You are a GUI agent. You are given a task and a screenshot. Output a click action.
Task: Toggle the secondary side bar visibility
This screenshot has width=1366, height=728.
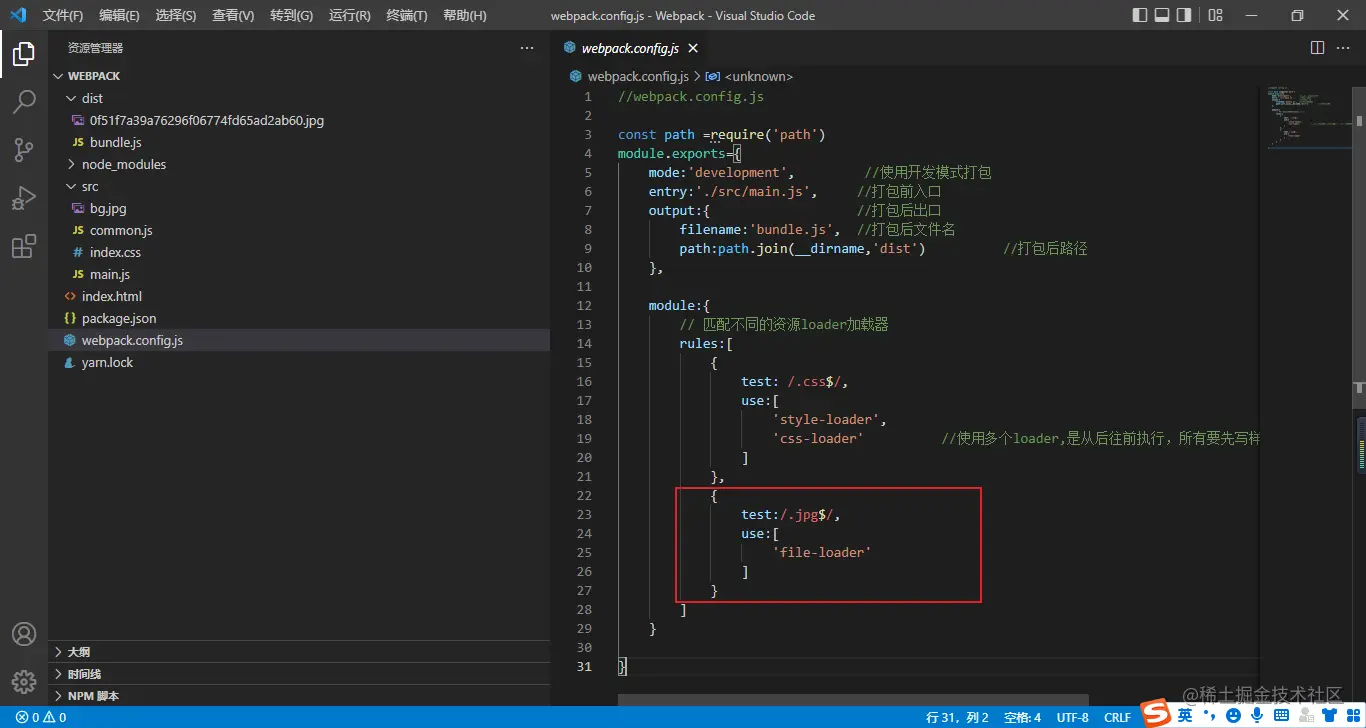(1184, 15)
